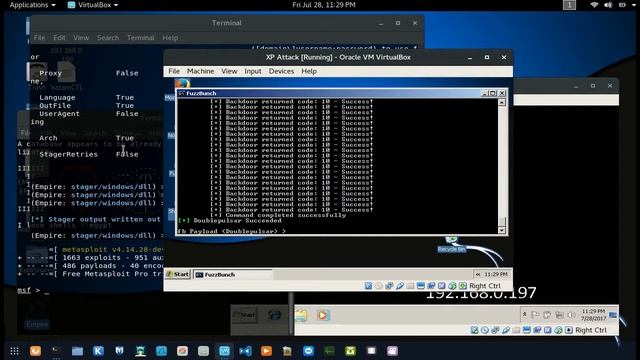Launch the Metasploit shield icon in dock
This screenshot has width=640, height=360.
click(119, 351)
